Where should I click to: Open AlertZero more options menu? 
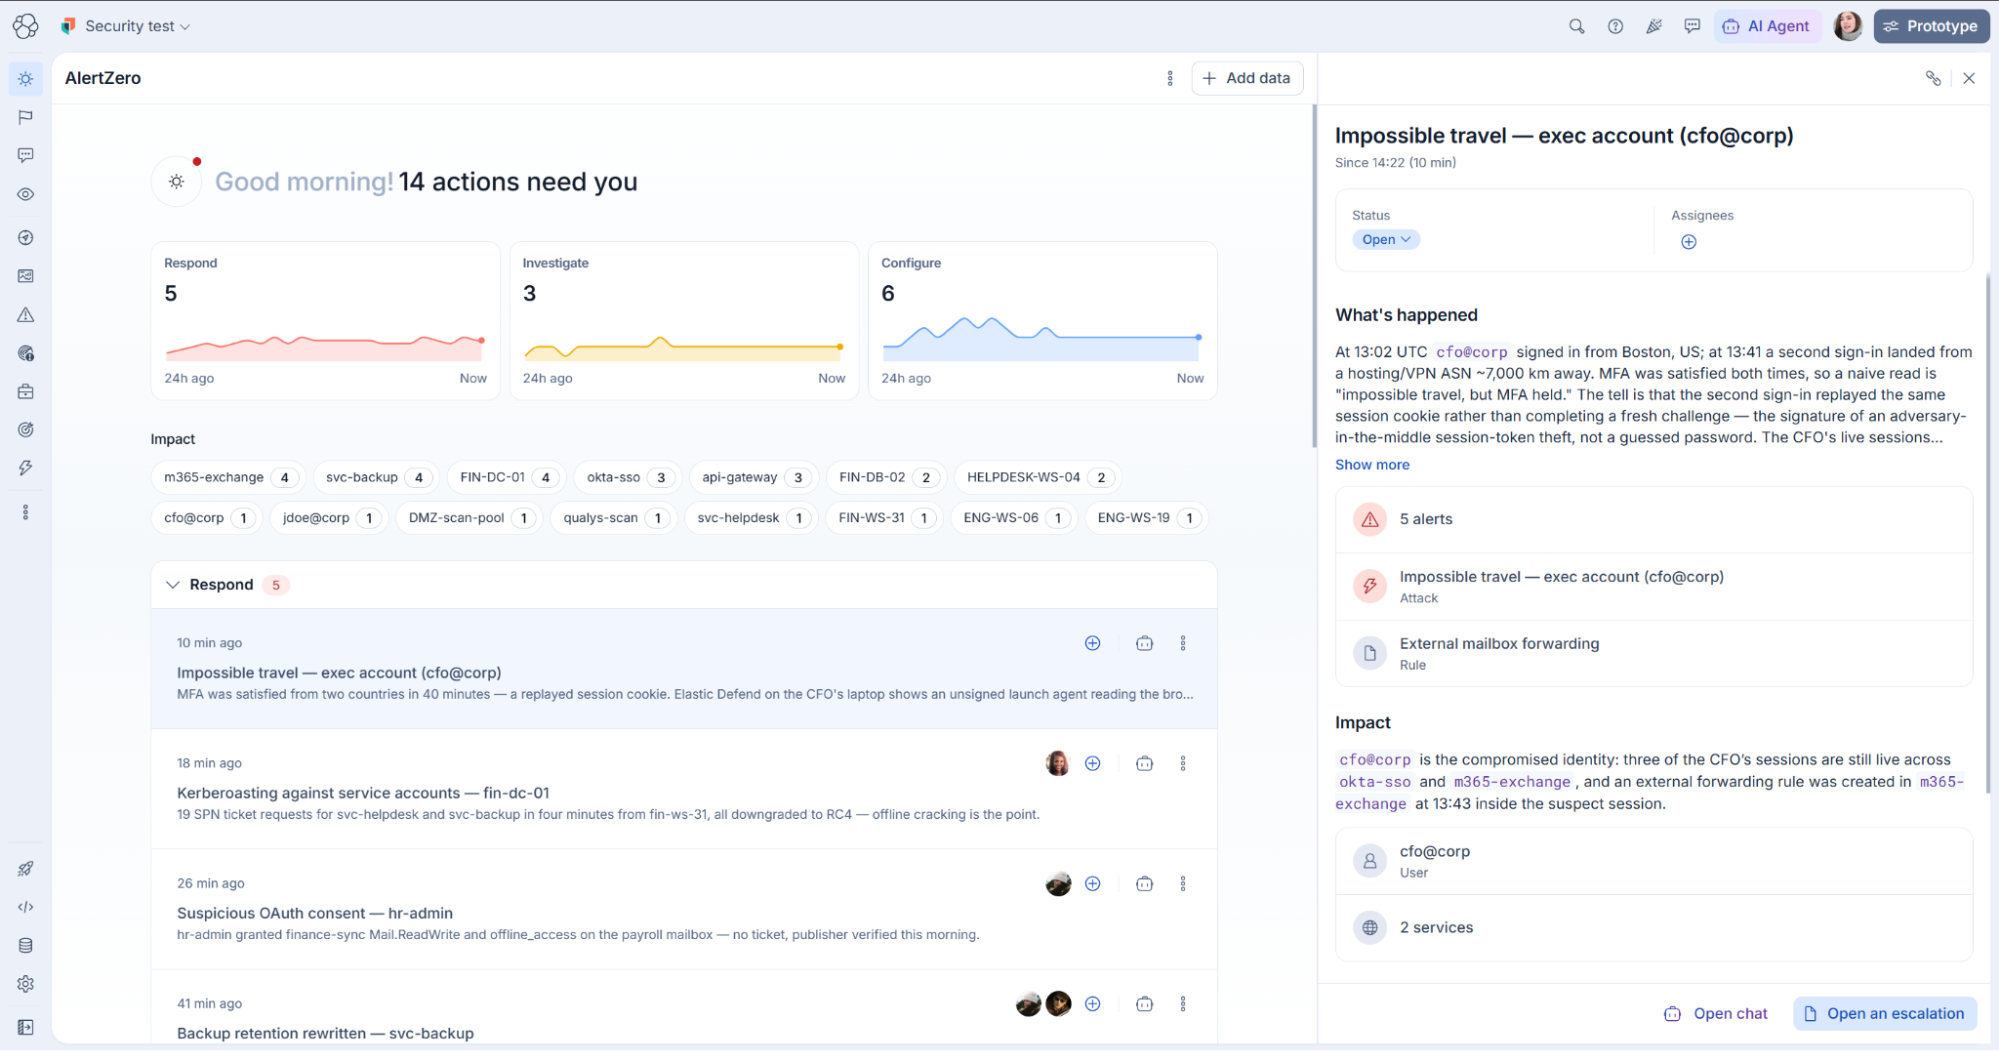click(1170, 78)
